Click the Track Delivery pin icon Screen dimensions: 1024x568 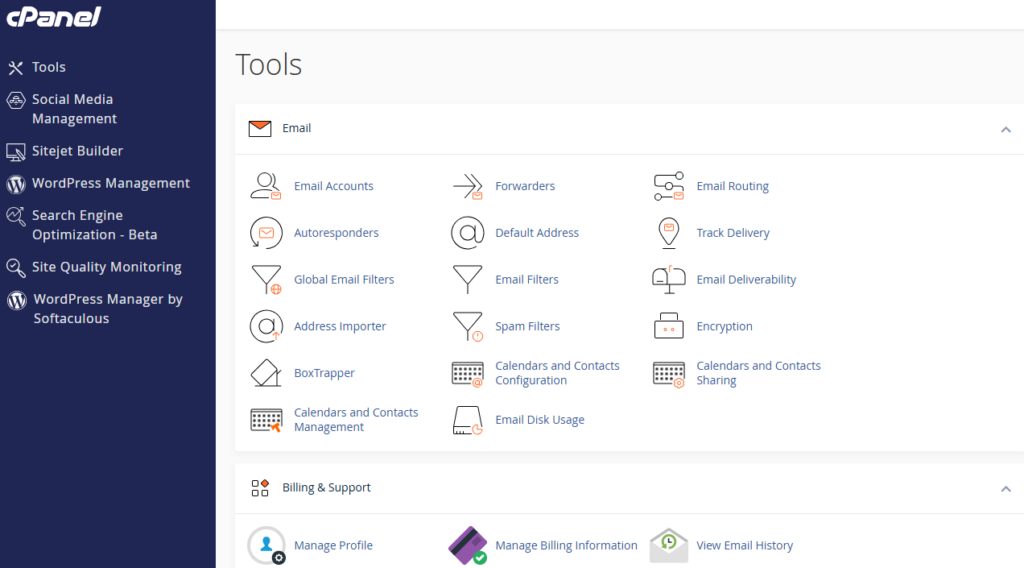pos(669,233)
